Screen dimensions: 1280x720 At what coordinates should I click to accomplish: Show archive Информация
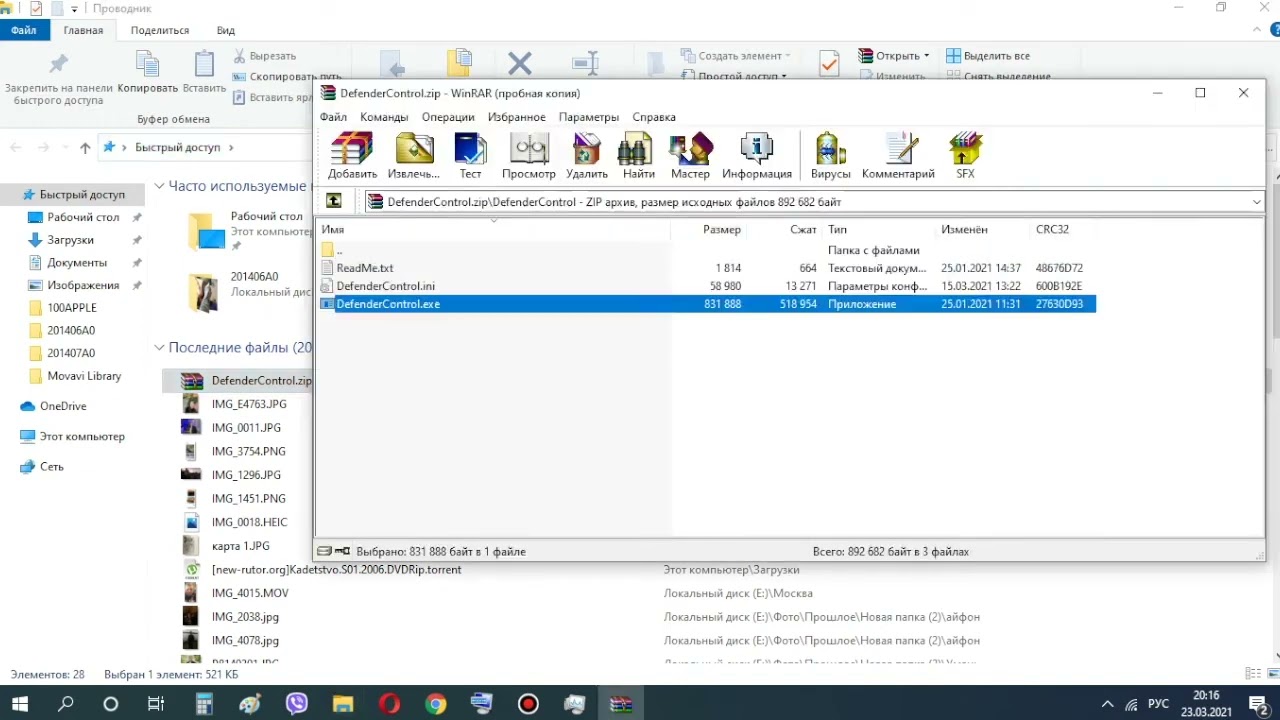point(757,156)
